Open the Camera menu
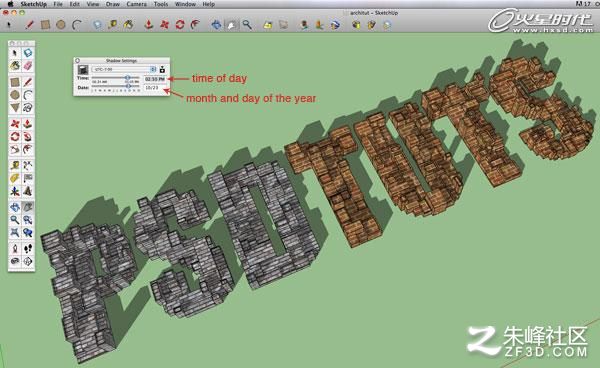600x368 pixels. point(136,4)
